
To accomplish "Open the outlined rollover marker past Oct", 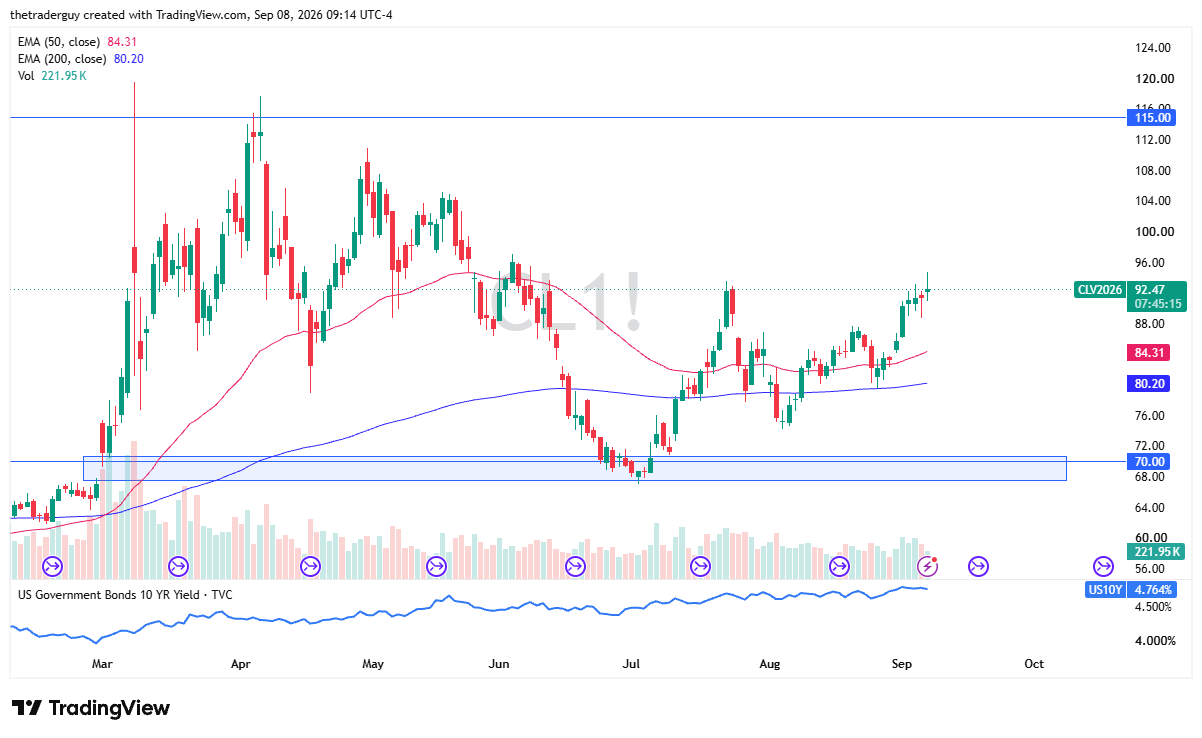I will point(1104,567).
